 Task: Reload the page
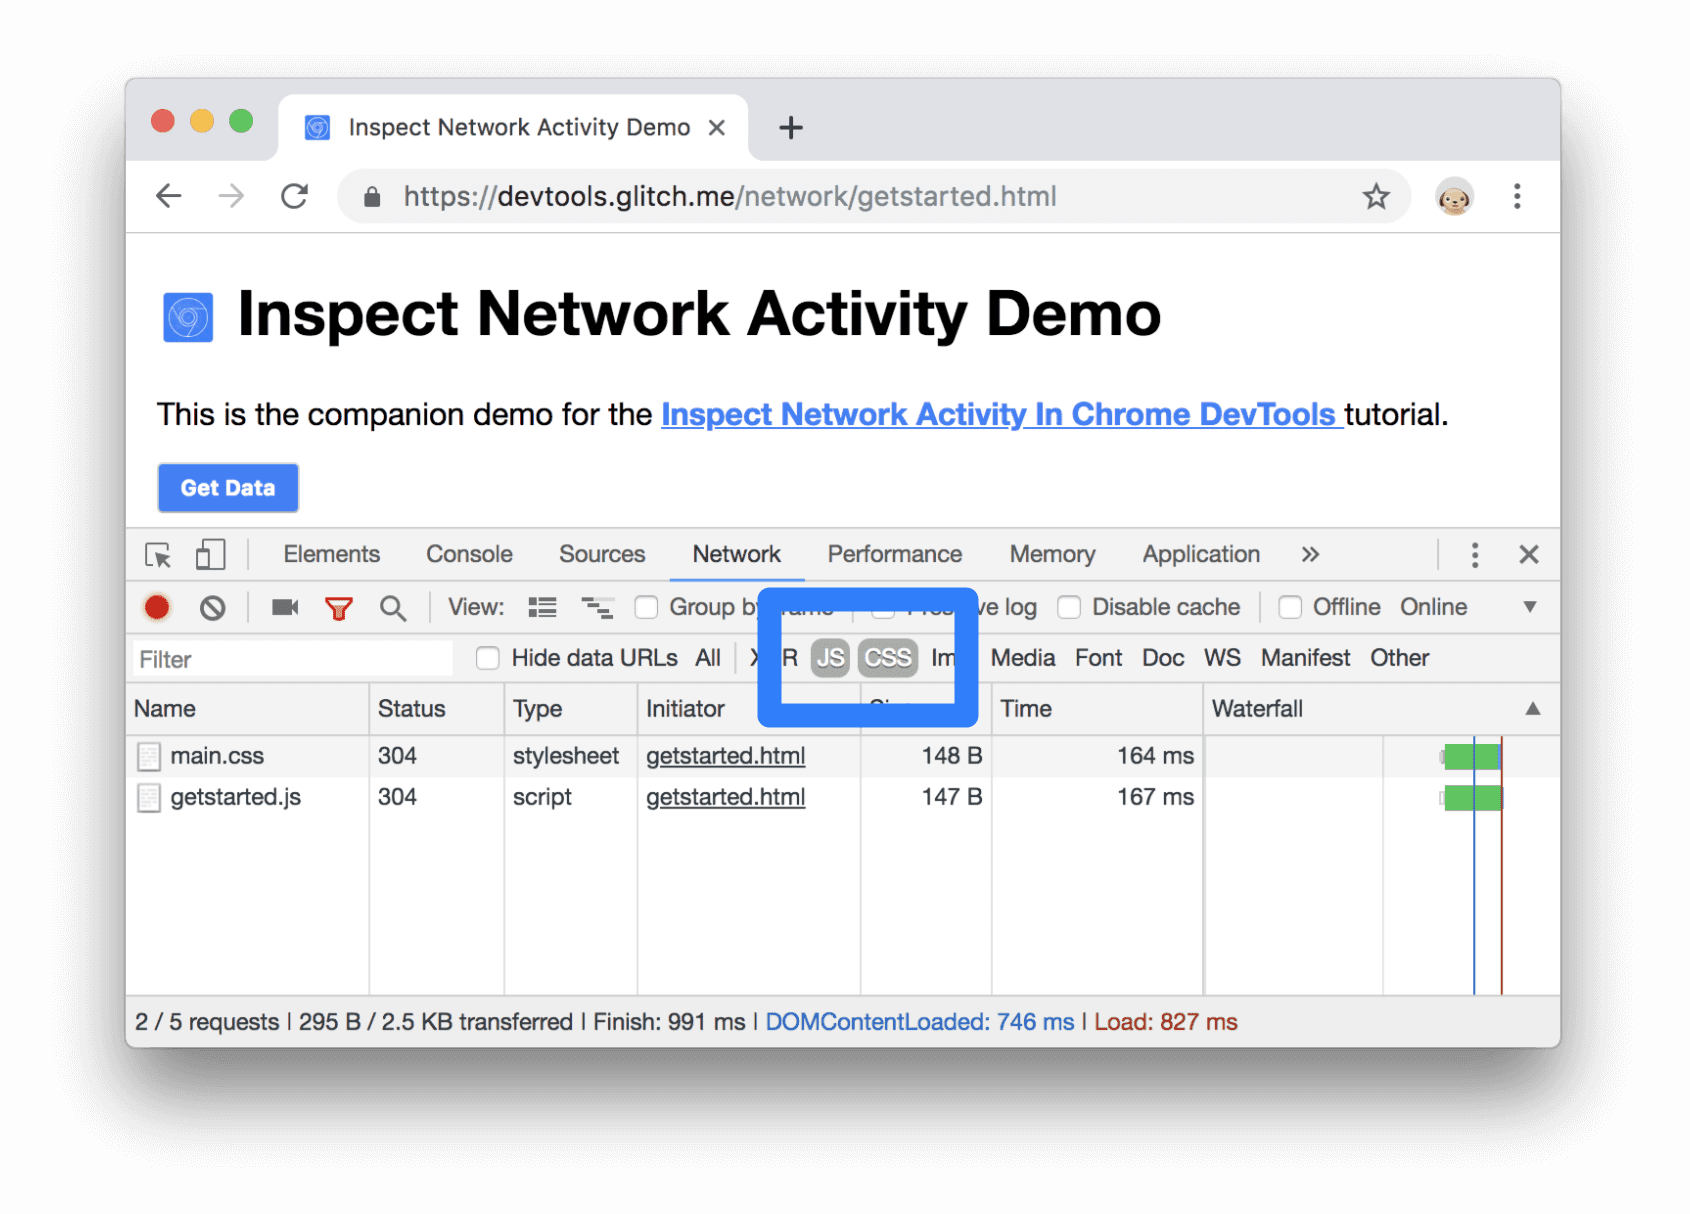(x=294, y=196)
